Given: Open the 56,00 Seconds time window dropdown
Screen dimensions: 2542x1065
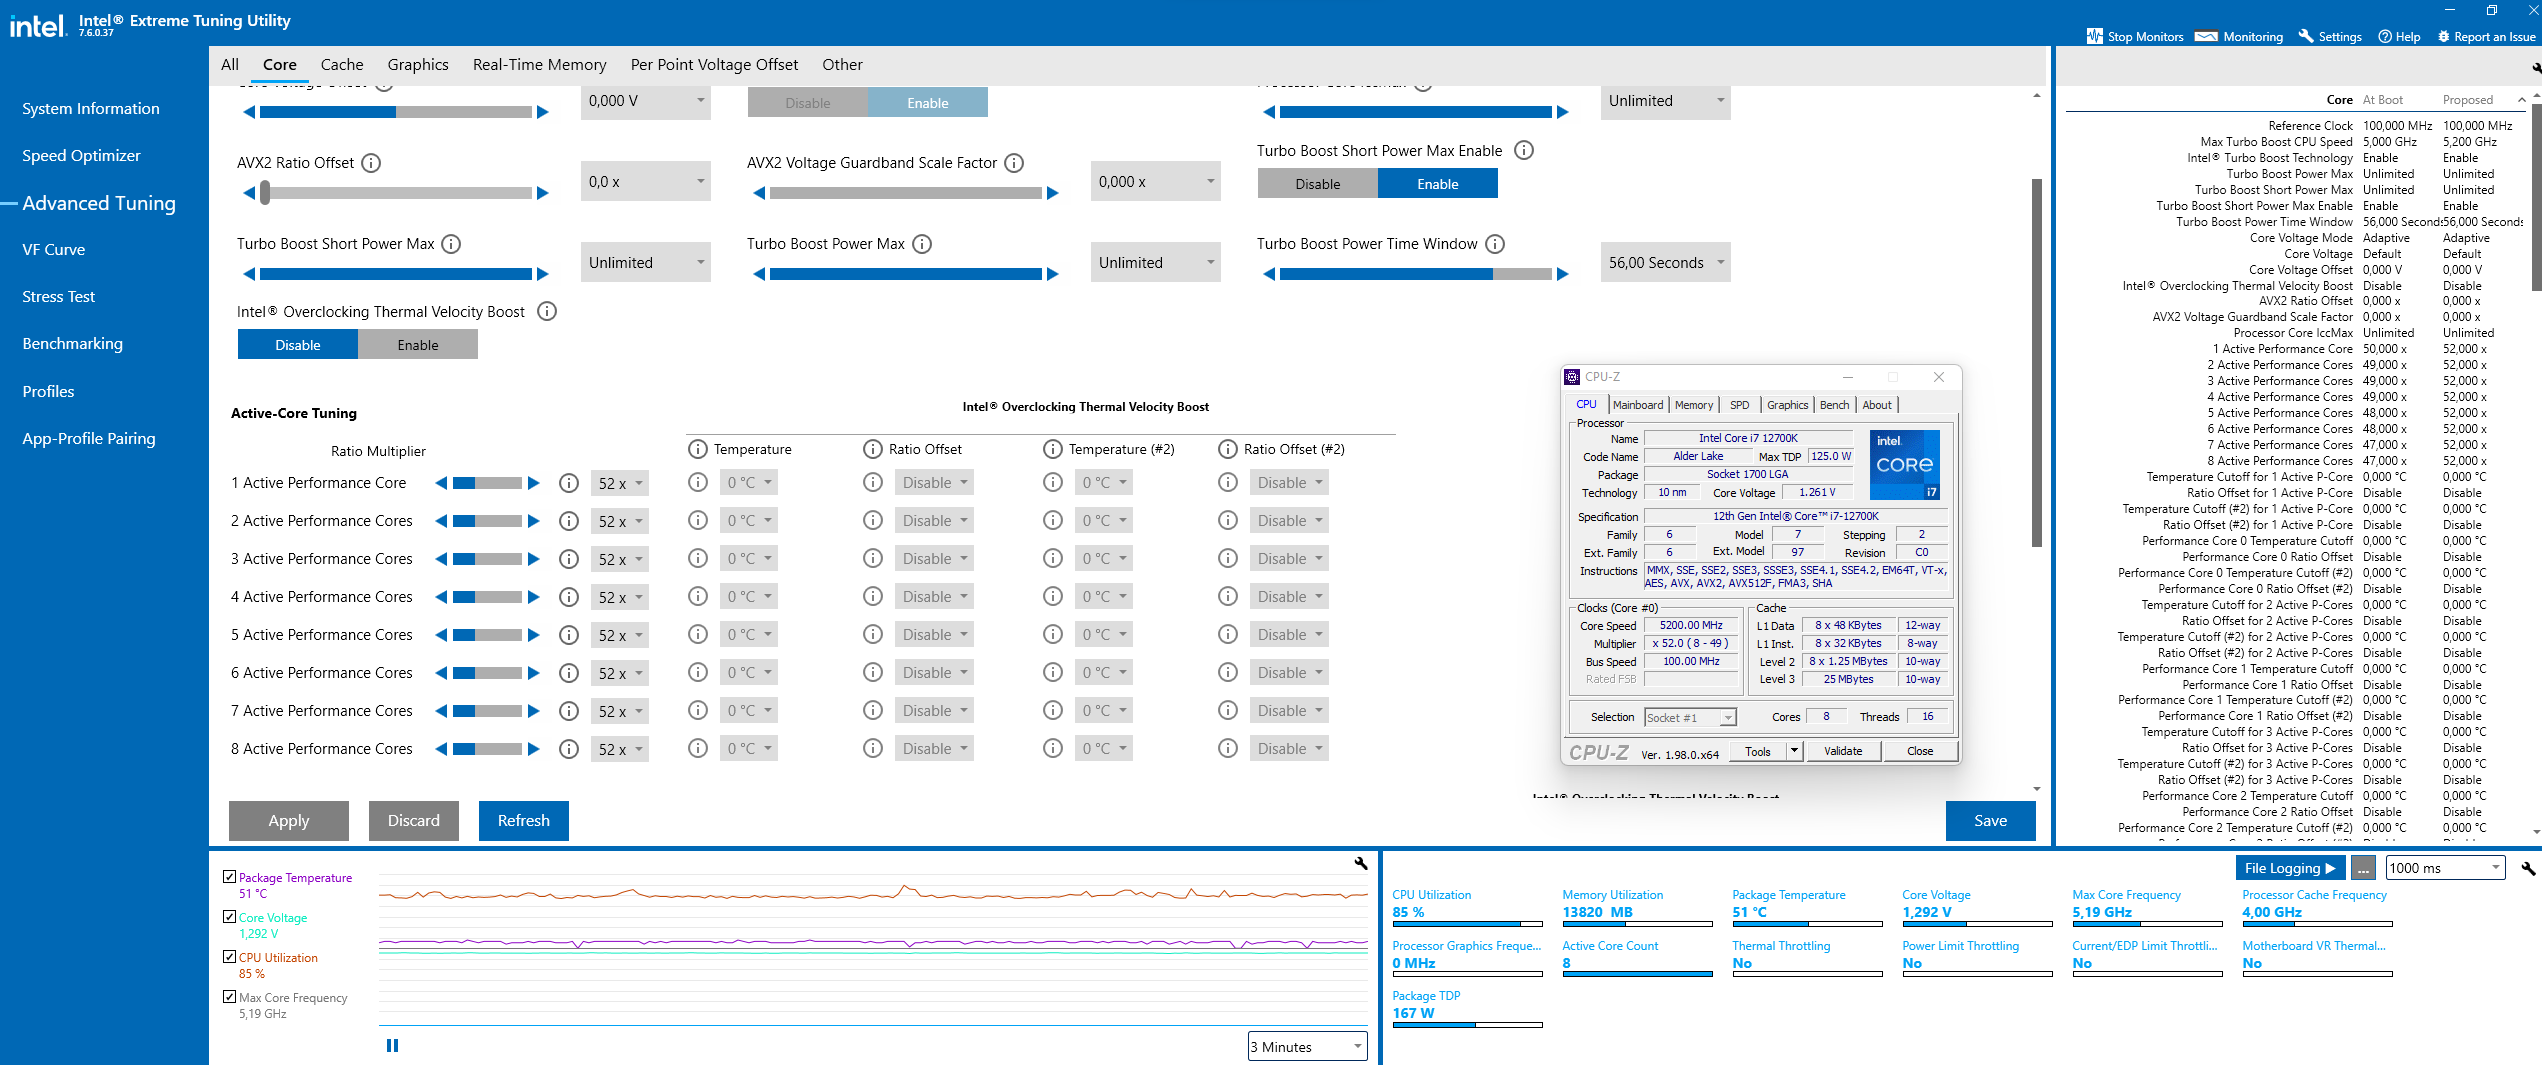Looking at the screenshot, I should pyautogui.click(x=1666, y=263).
